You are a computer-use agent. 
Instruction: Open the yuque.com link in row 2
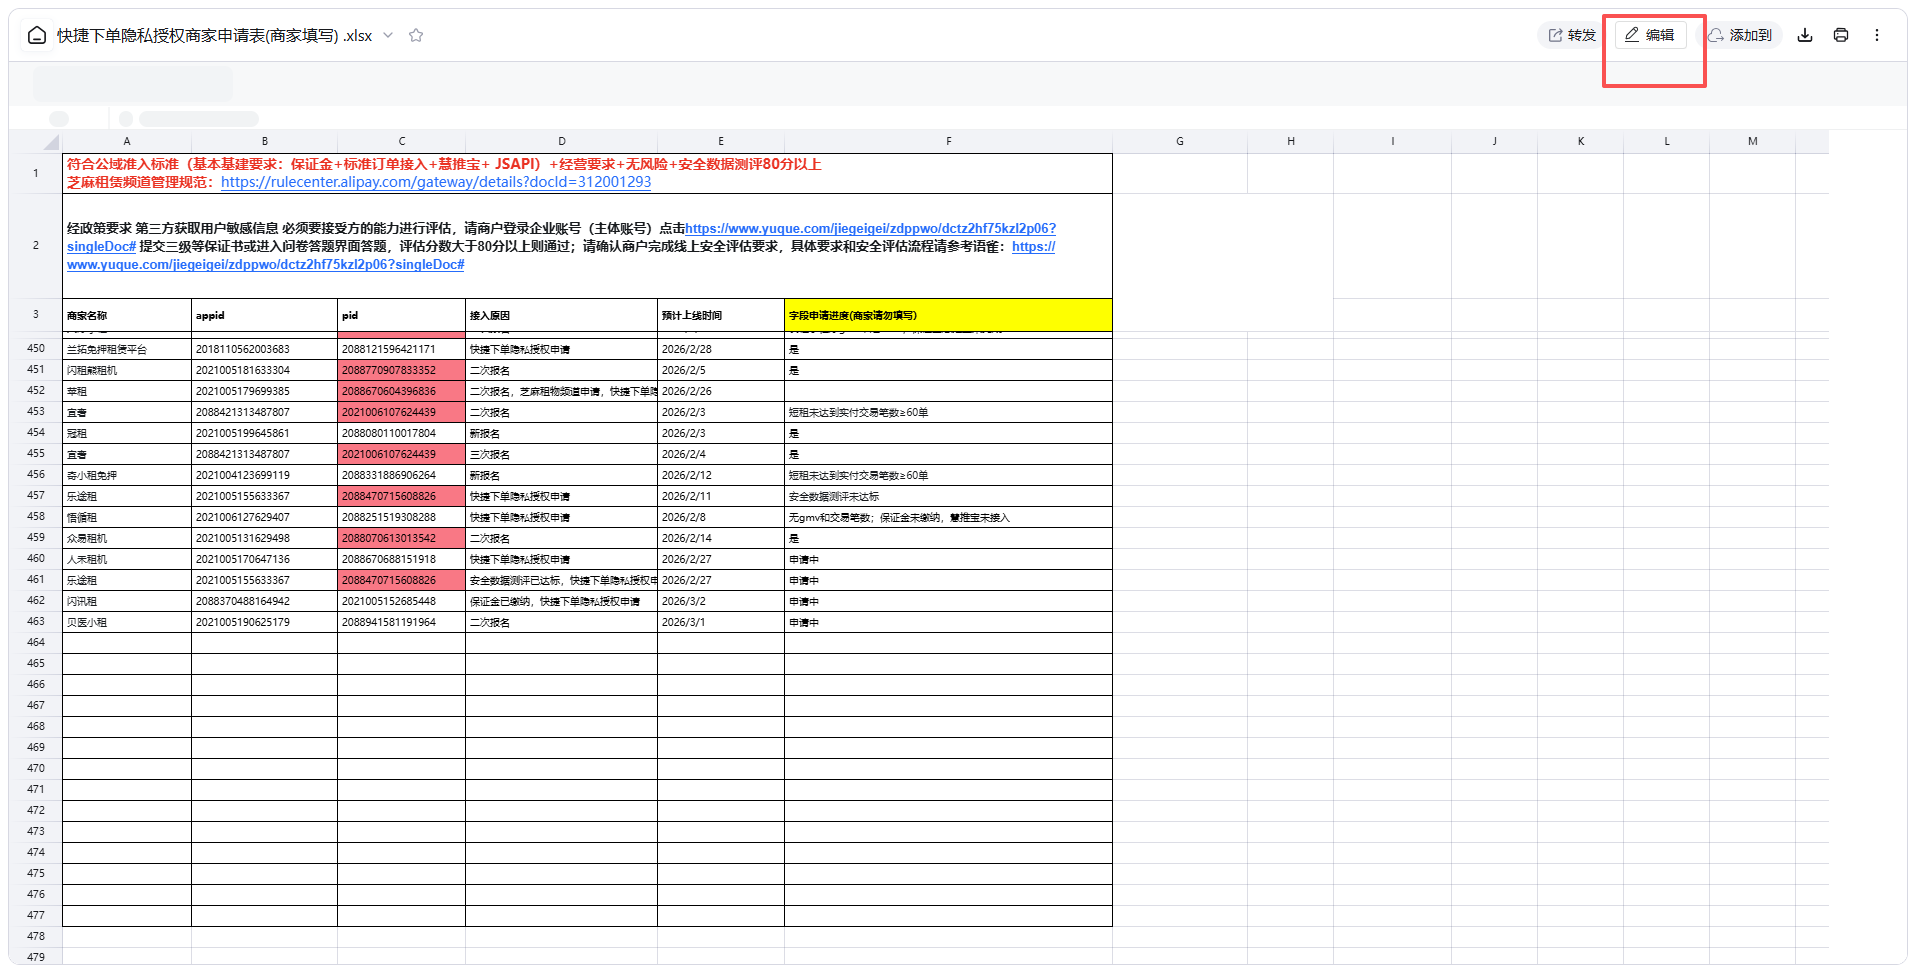coord(869,228)
